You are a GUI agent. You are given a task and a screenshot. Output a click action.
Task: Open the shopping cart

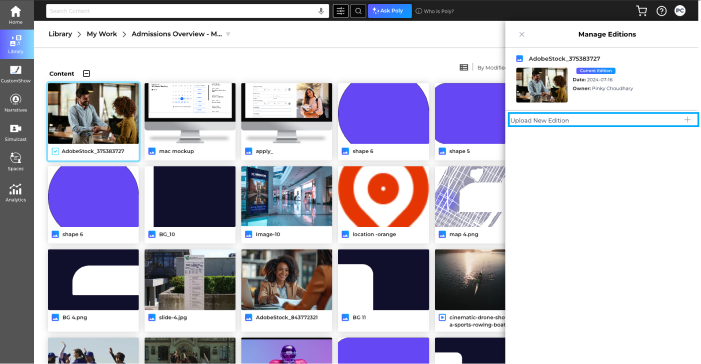coord(642,11)
